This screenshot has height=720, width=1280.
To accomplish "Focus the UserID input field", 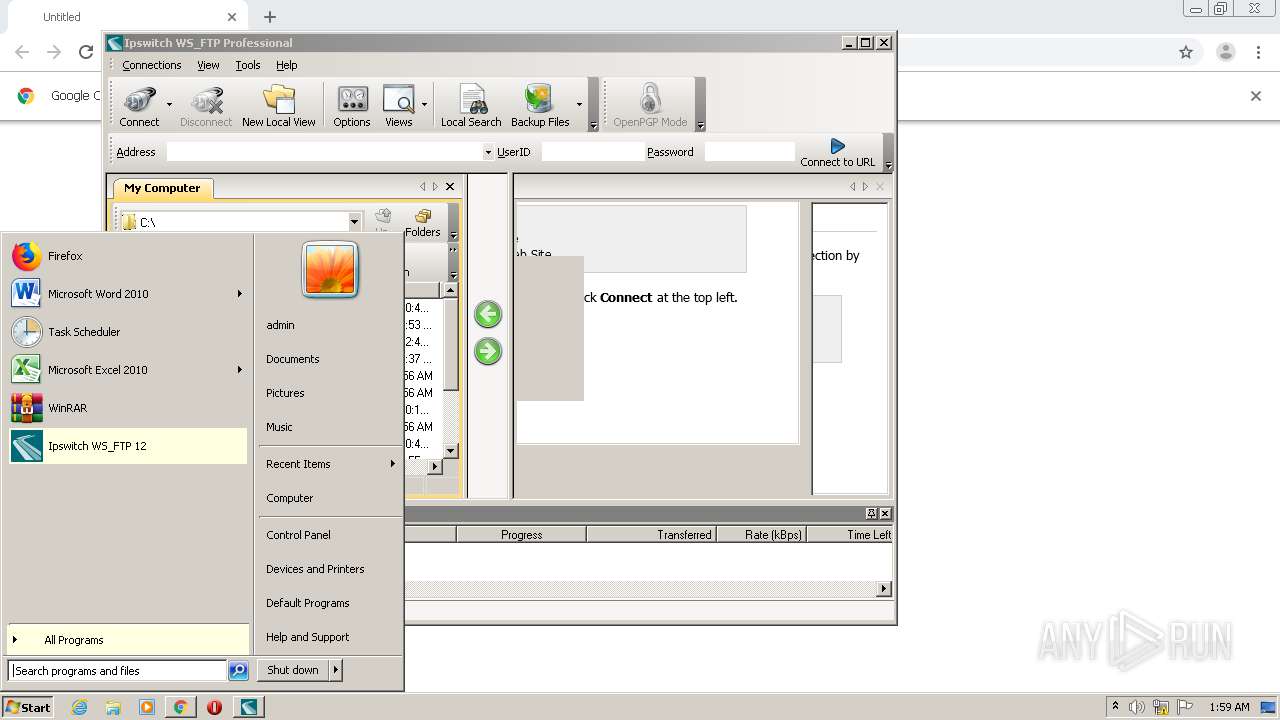I will coord(592,152).
